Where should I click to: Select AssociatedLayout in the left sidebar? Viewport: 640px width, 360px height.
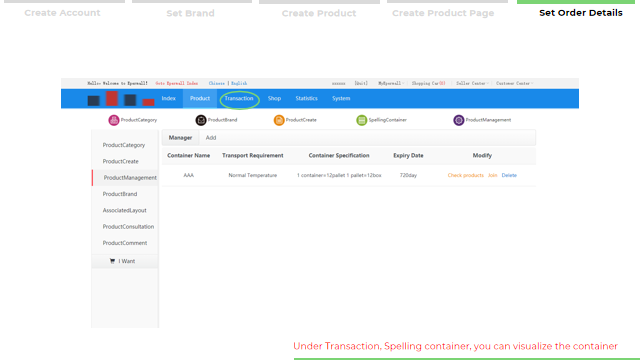124,210
